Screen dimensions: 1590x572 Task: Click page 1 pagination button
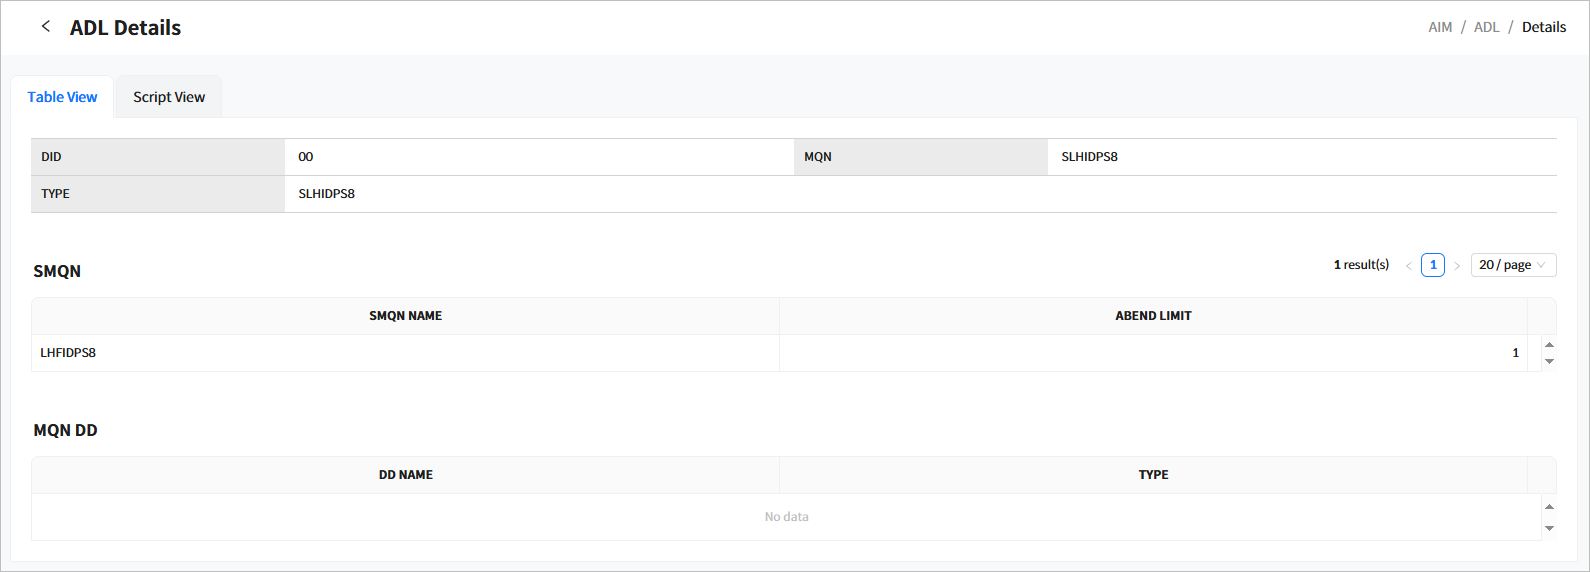1433,265
